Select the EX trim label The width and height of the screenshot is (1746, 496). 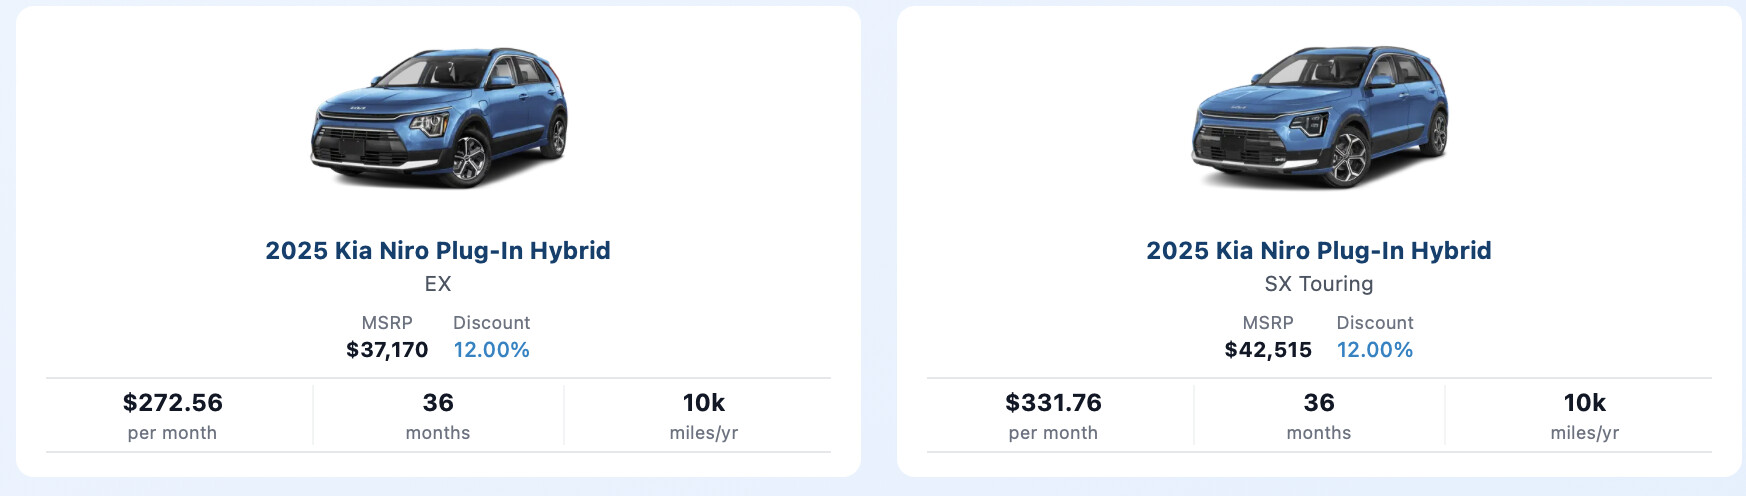pos(438,284)
